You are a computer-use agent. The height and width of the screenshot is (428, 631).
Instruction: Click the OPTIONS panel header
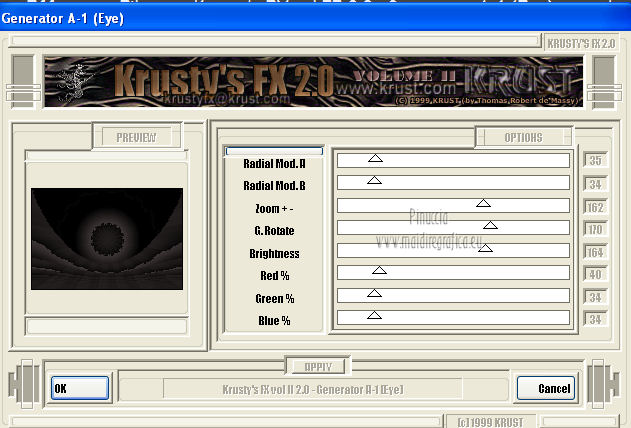(x=523, y=138)
